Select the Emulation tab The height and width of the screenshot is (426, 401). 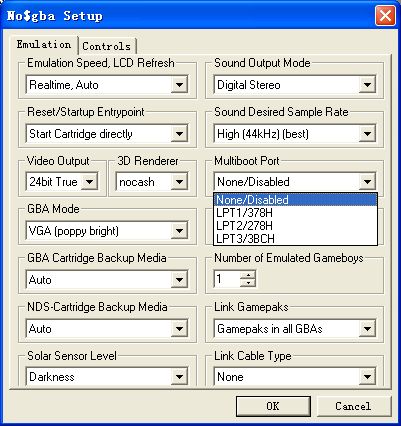44,45
